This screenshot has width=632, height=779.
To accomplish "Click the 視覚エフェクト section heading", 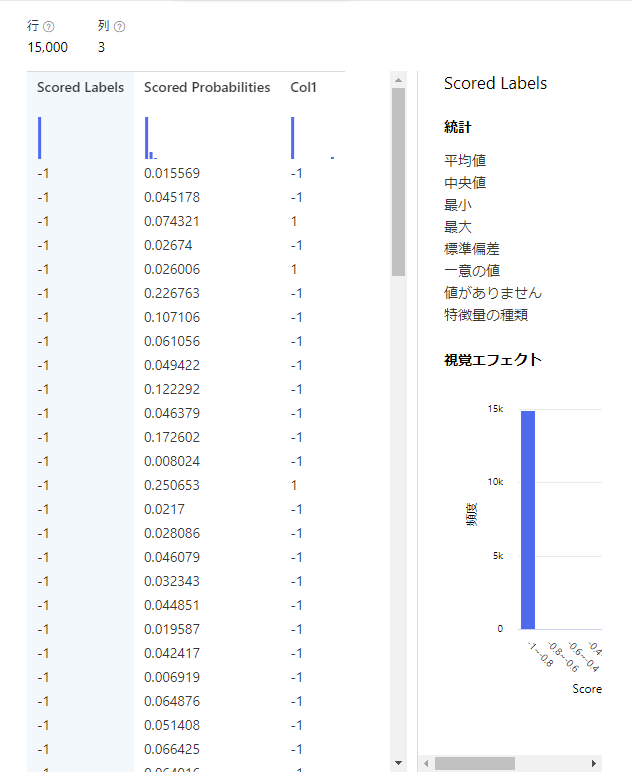I will tap(493, 360).
